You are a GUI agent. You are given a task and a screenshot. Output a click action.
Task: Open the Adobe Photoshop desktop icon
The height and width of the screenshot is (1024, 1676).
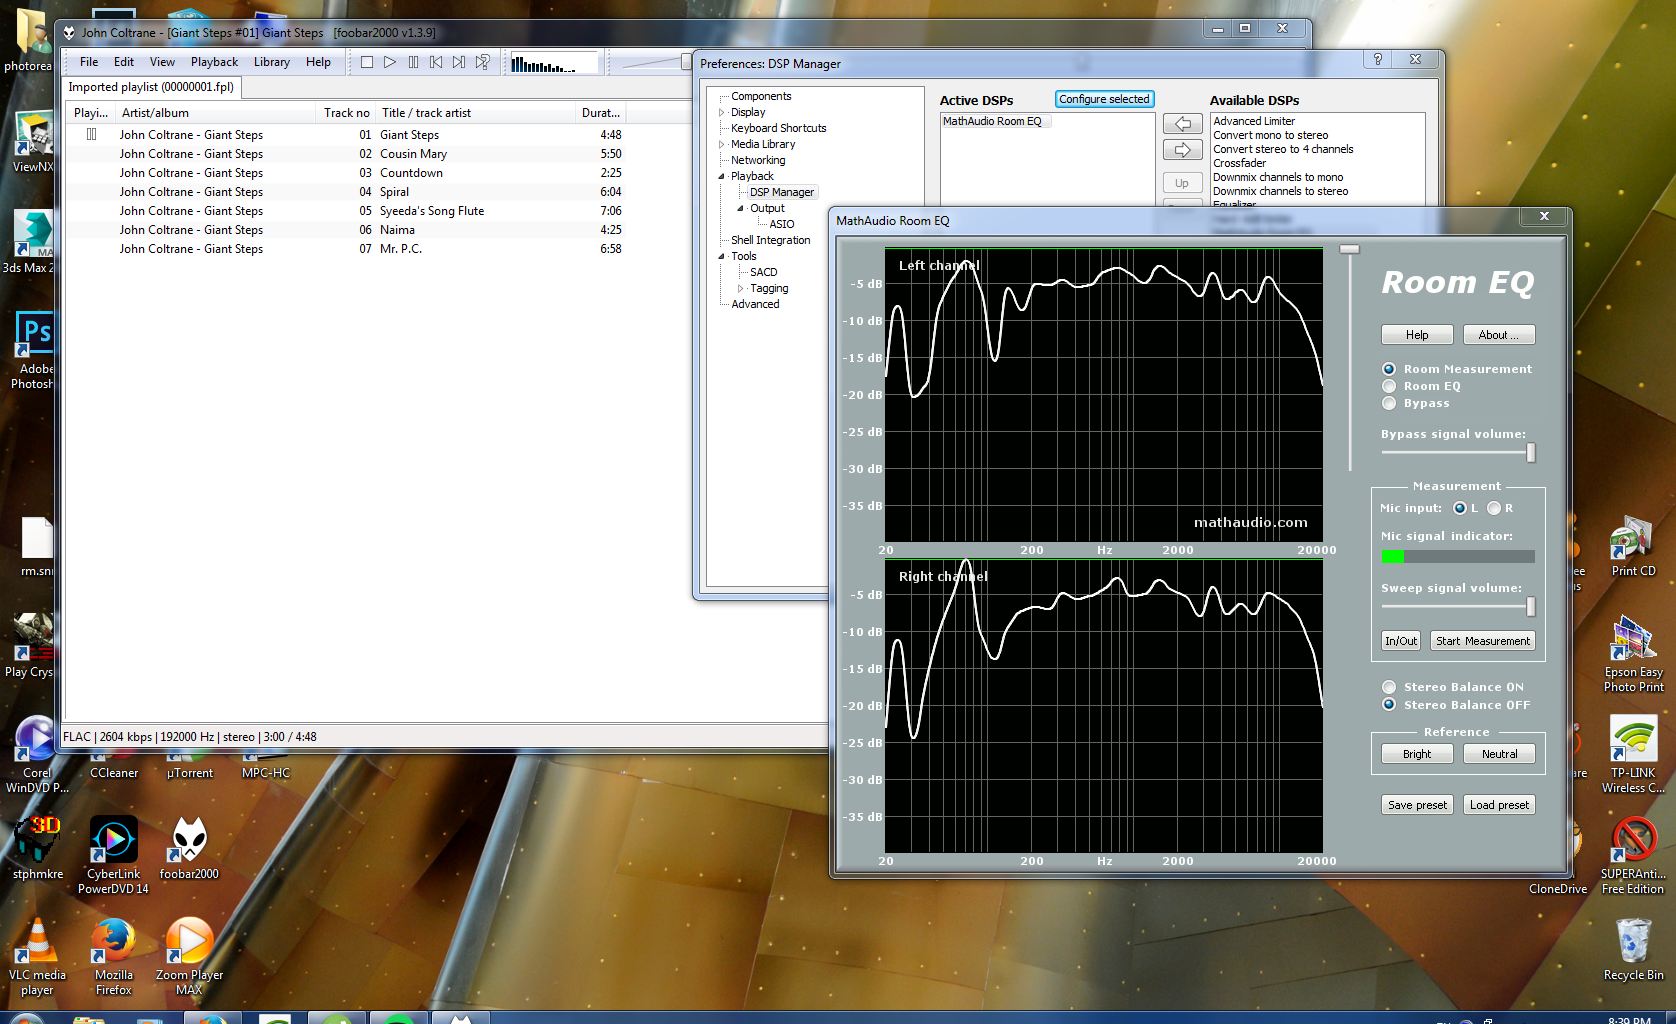point(33,350)
